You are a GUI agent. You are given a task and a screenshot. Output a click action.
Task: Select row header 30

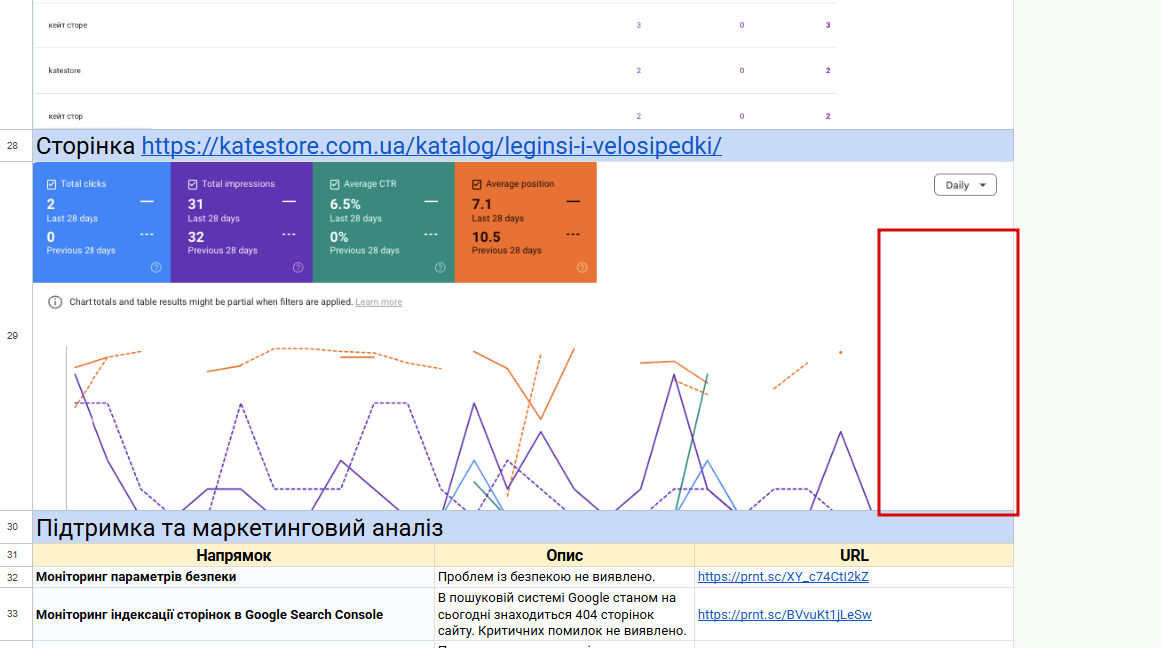13,527
